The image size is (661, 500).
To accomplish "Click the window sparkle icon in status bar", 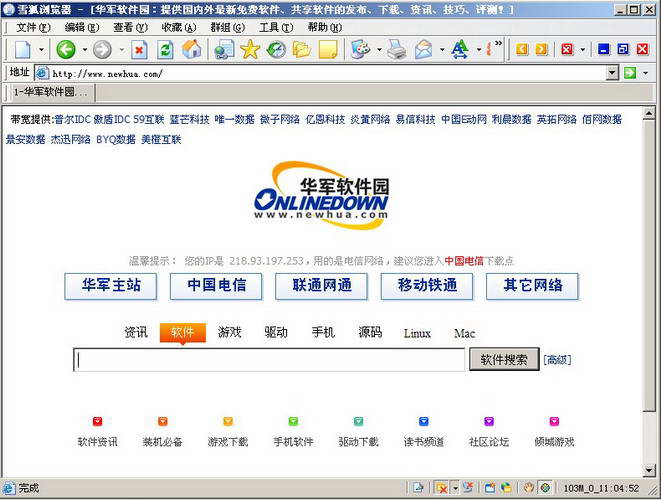I will tap(489, 488).
